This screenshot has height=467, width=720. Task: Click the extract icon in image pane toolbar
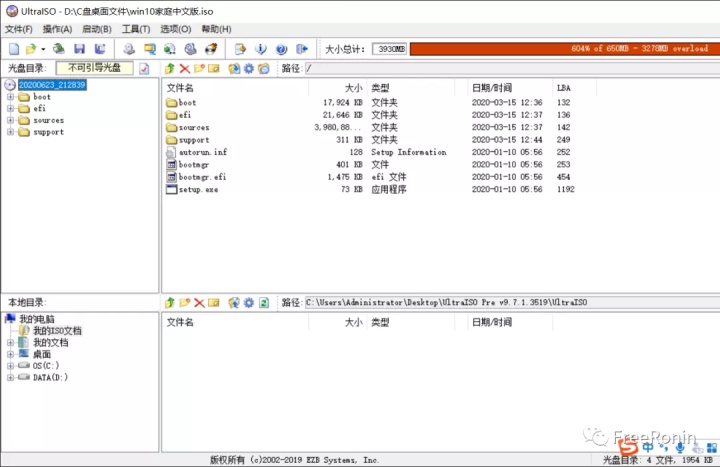coord(234,68)
